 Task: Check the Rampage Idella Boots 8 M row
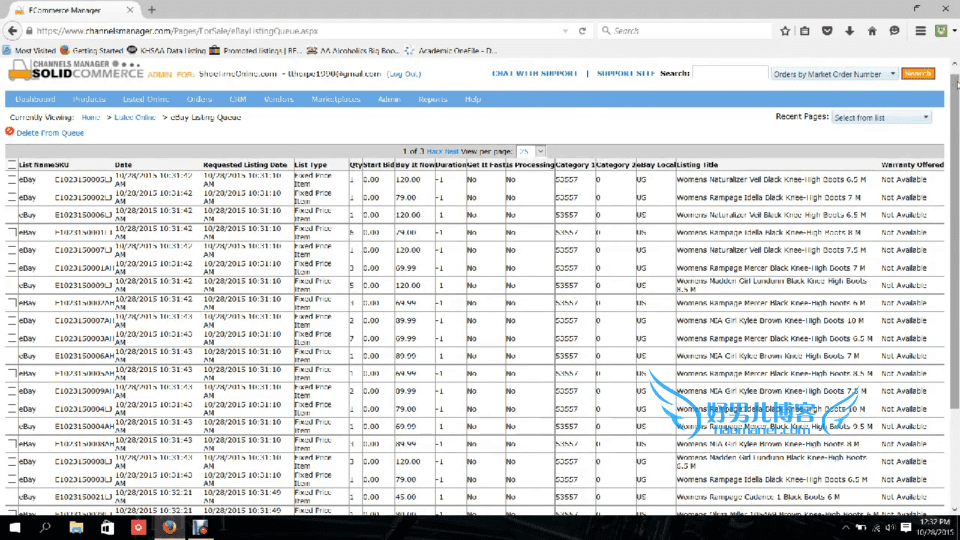point(12,233)
